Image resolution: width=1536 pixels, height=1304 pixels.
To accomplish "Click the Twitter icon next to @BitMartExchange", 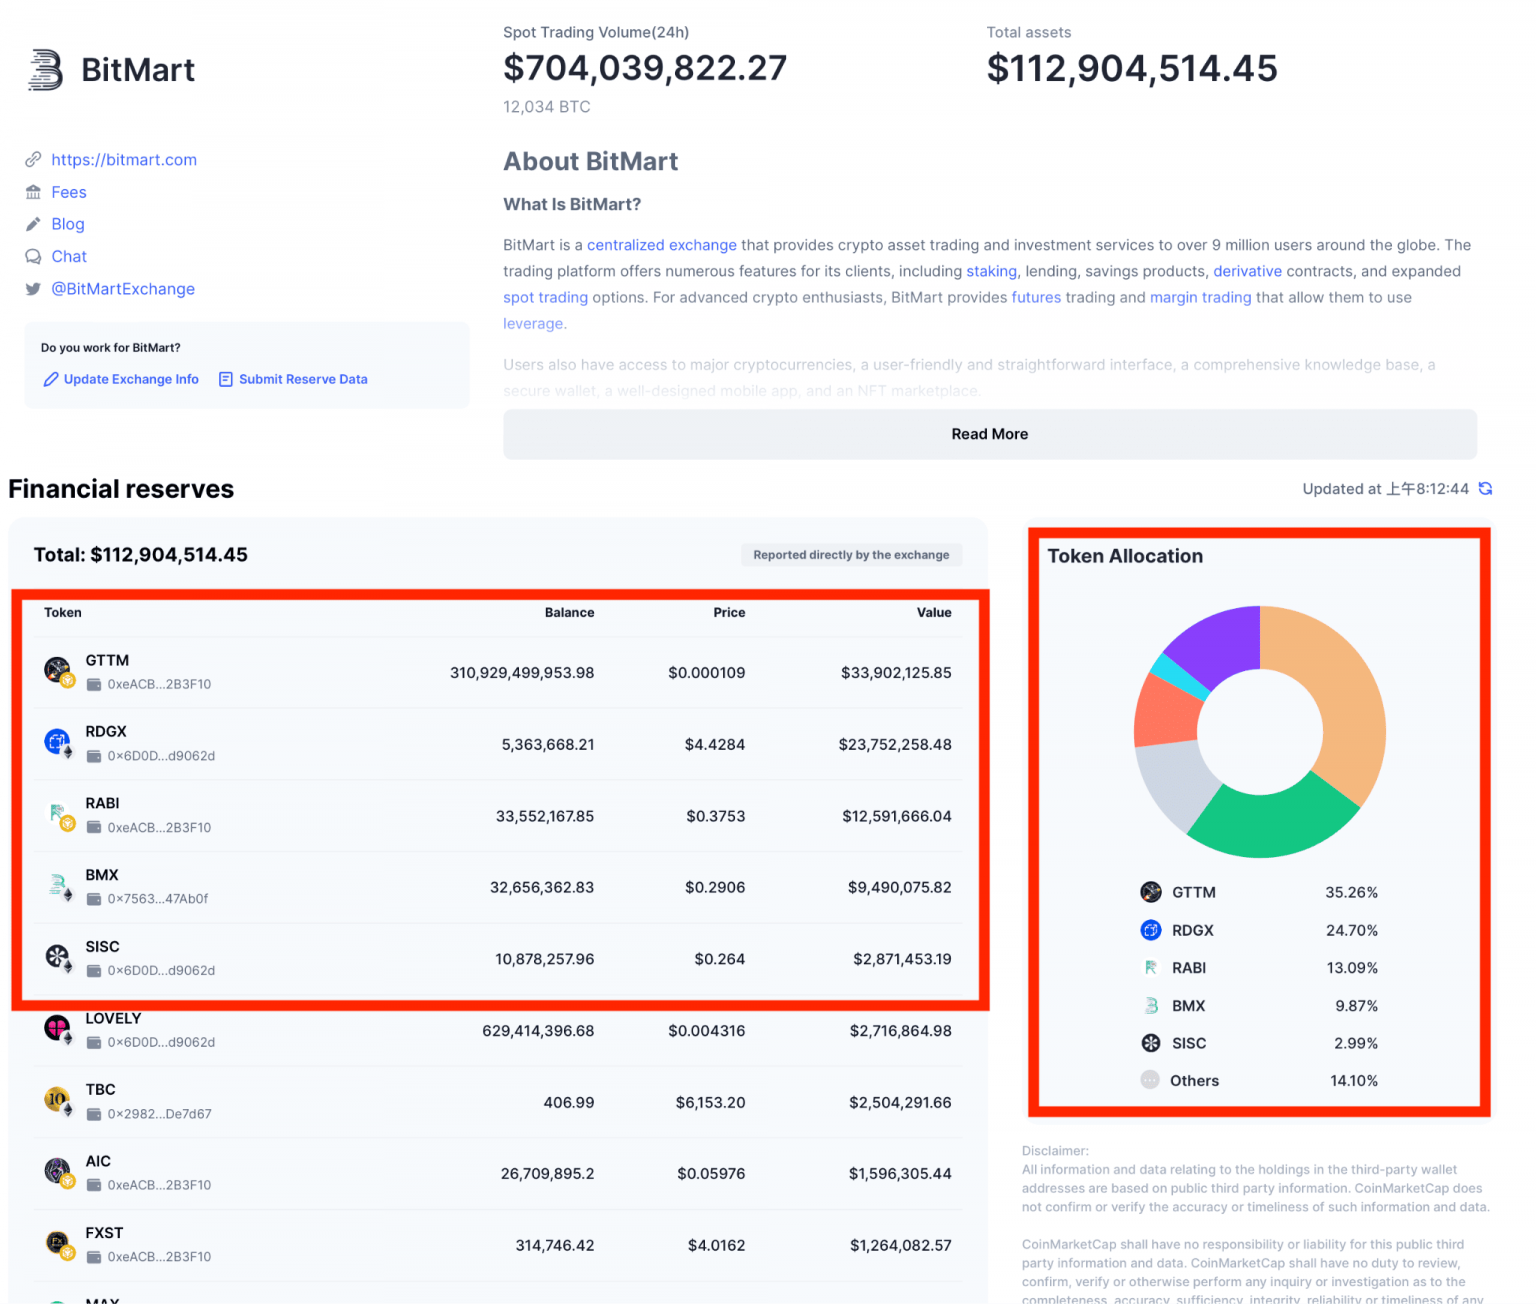I will coord(33,288).
